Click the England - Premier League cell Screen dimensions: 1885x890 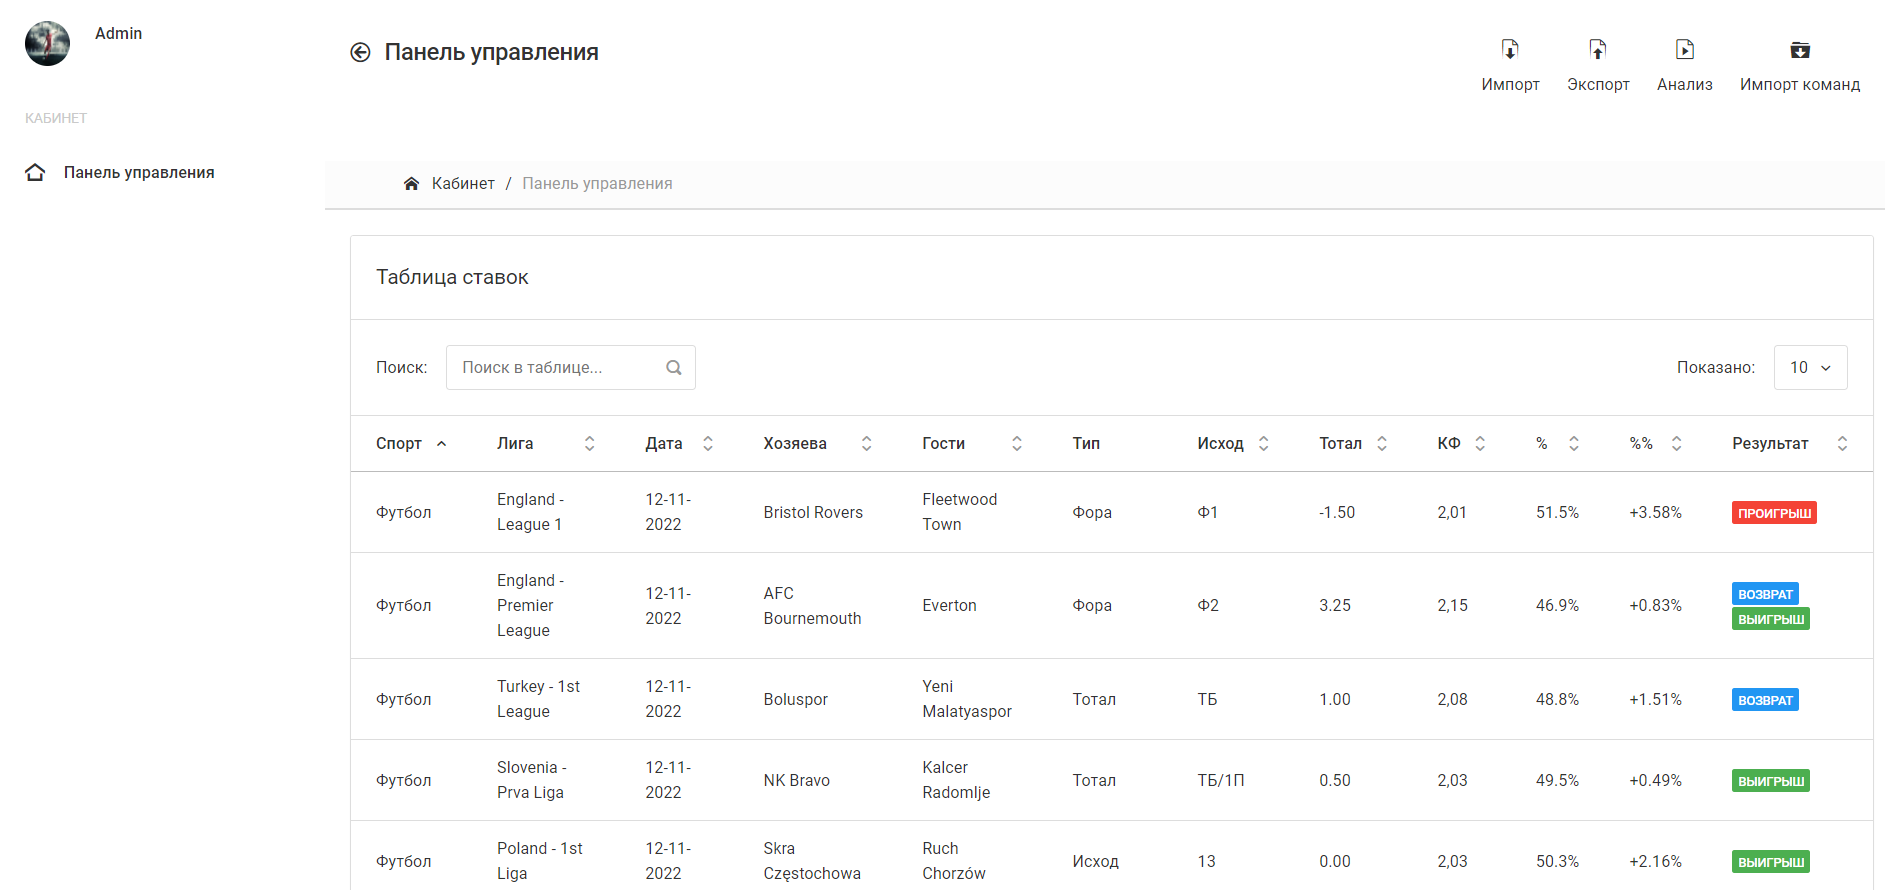(x=531, y=605)
